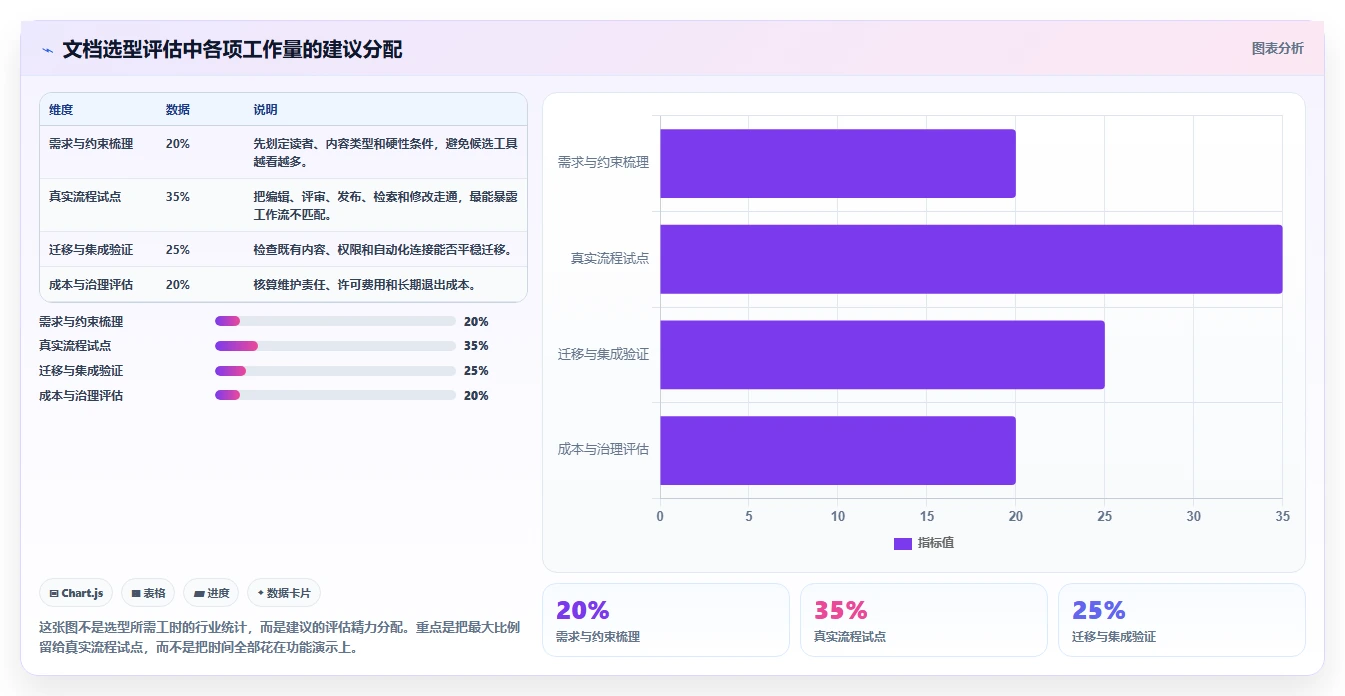Viewport: 1345px width, 696px height.
Task: Select the Chart.js tag chip
Action: (x=77, y=593)
